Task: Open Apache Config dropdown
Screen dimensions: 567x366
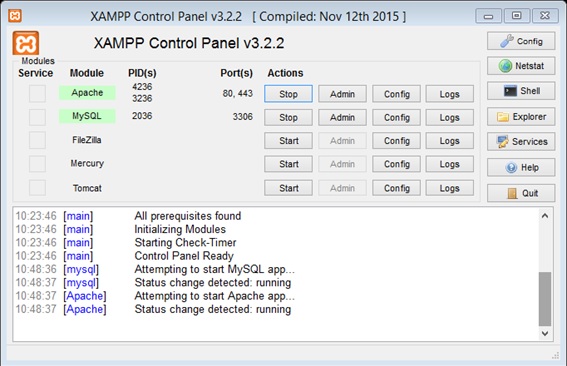Action: click(x=396, y=94)
